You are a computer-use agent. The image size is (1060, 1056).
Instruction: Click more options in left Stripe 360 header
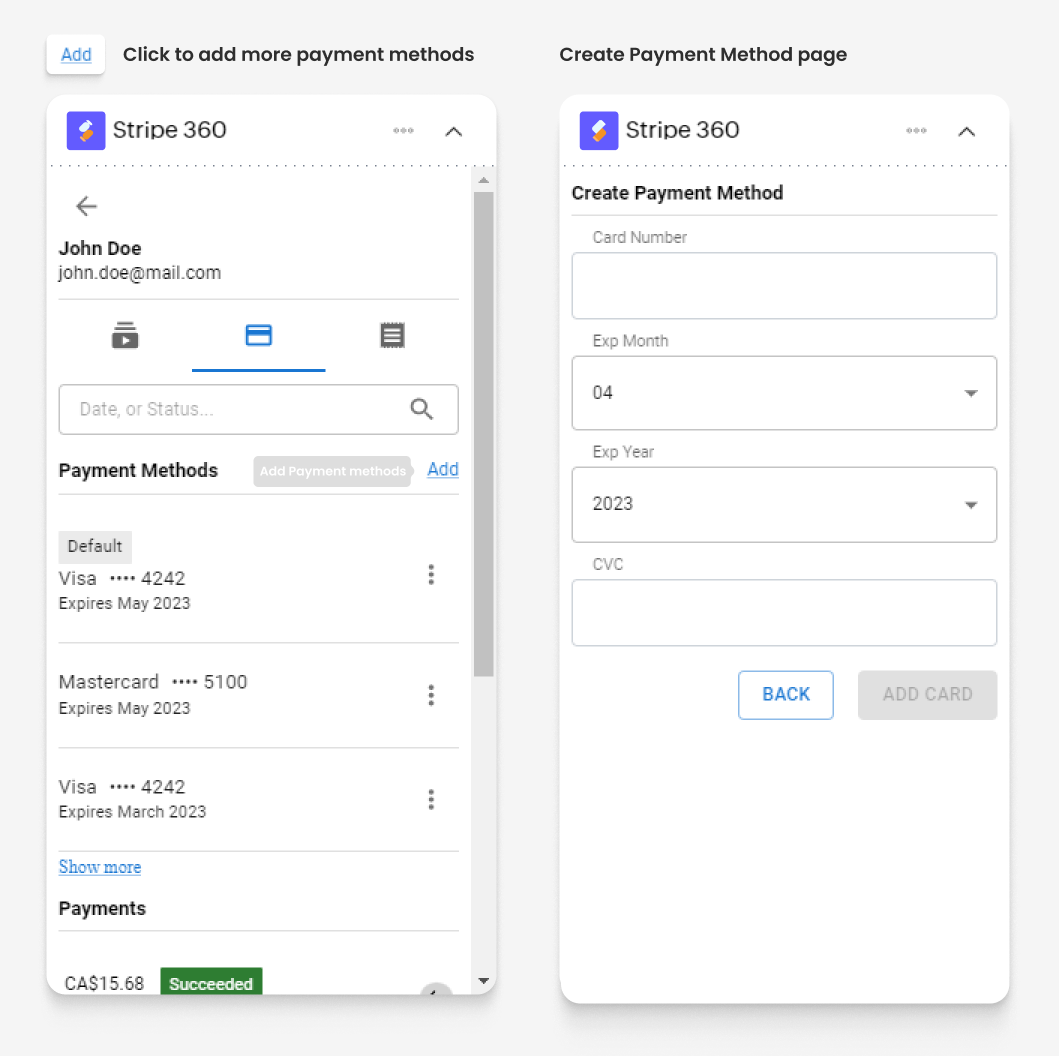(403, 131)
